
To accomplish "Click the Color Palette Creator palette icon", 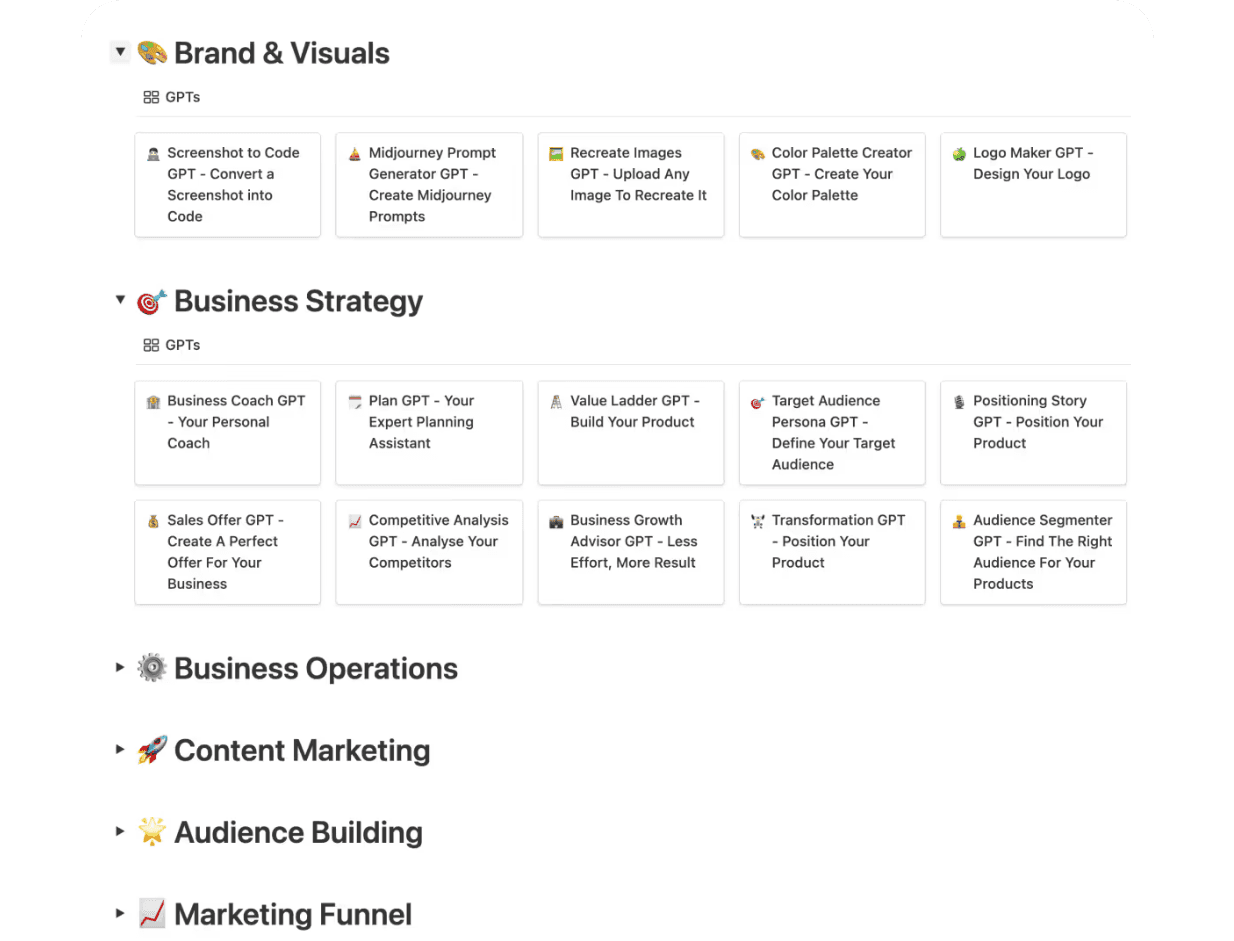I will click(757, 154).
